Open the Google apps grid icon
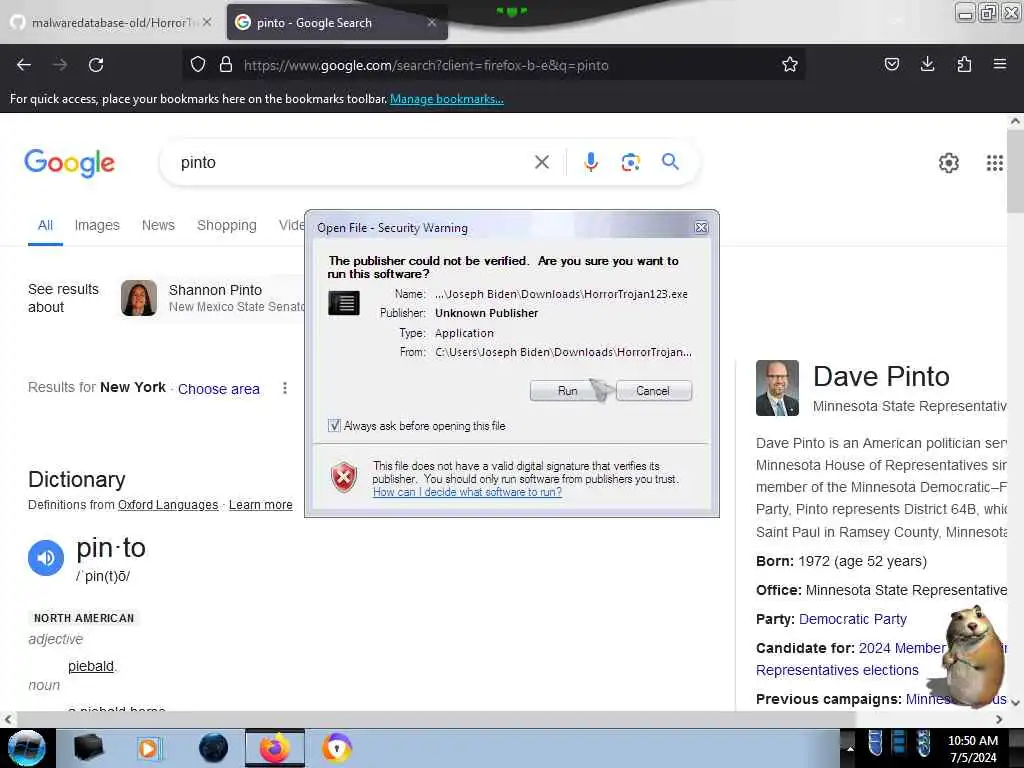This screenshot has width=1024, height=768. pyautogui.click(x=994, y=163)
